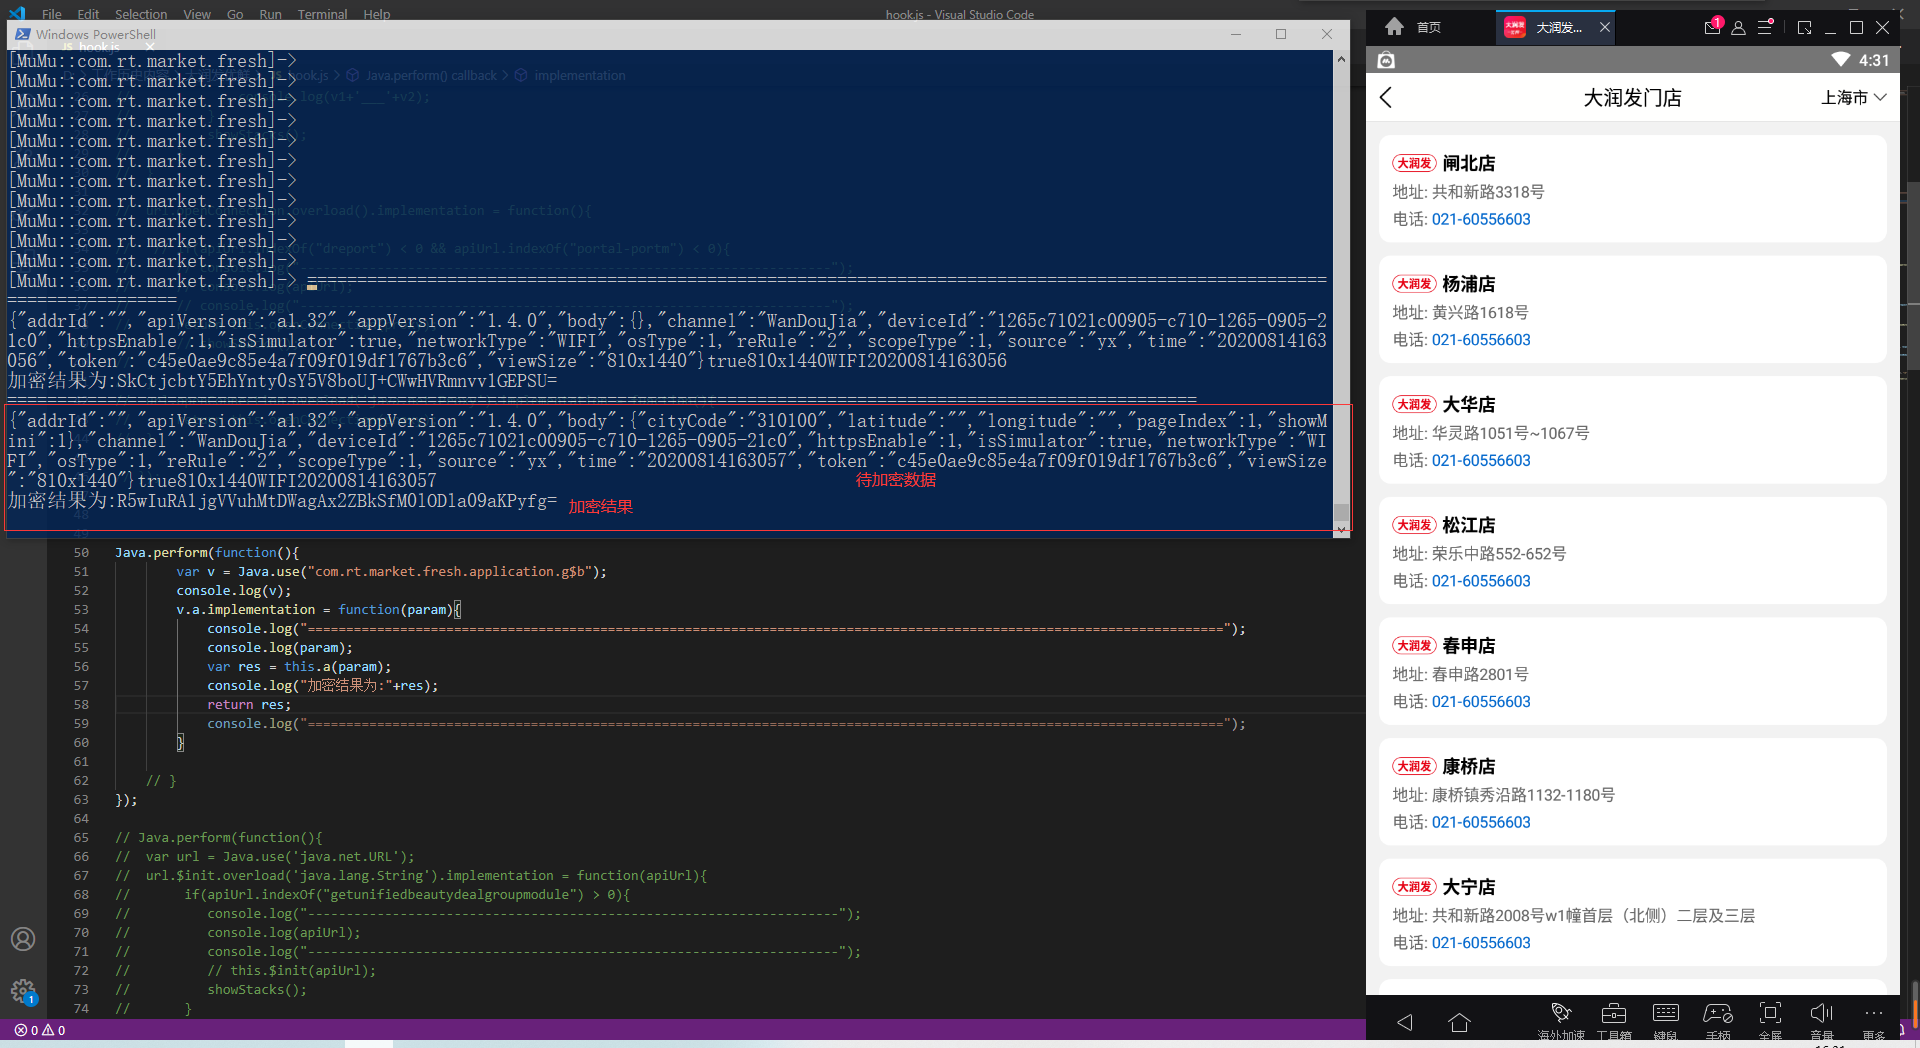The width and height of the screenshot is (1920, 1048).
Task: Open VS Code Go menu
Action: (x=235, y=14)
